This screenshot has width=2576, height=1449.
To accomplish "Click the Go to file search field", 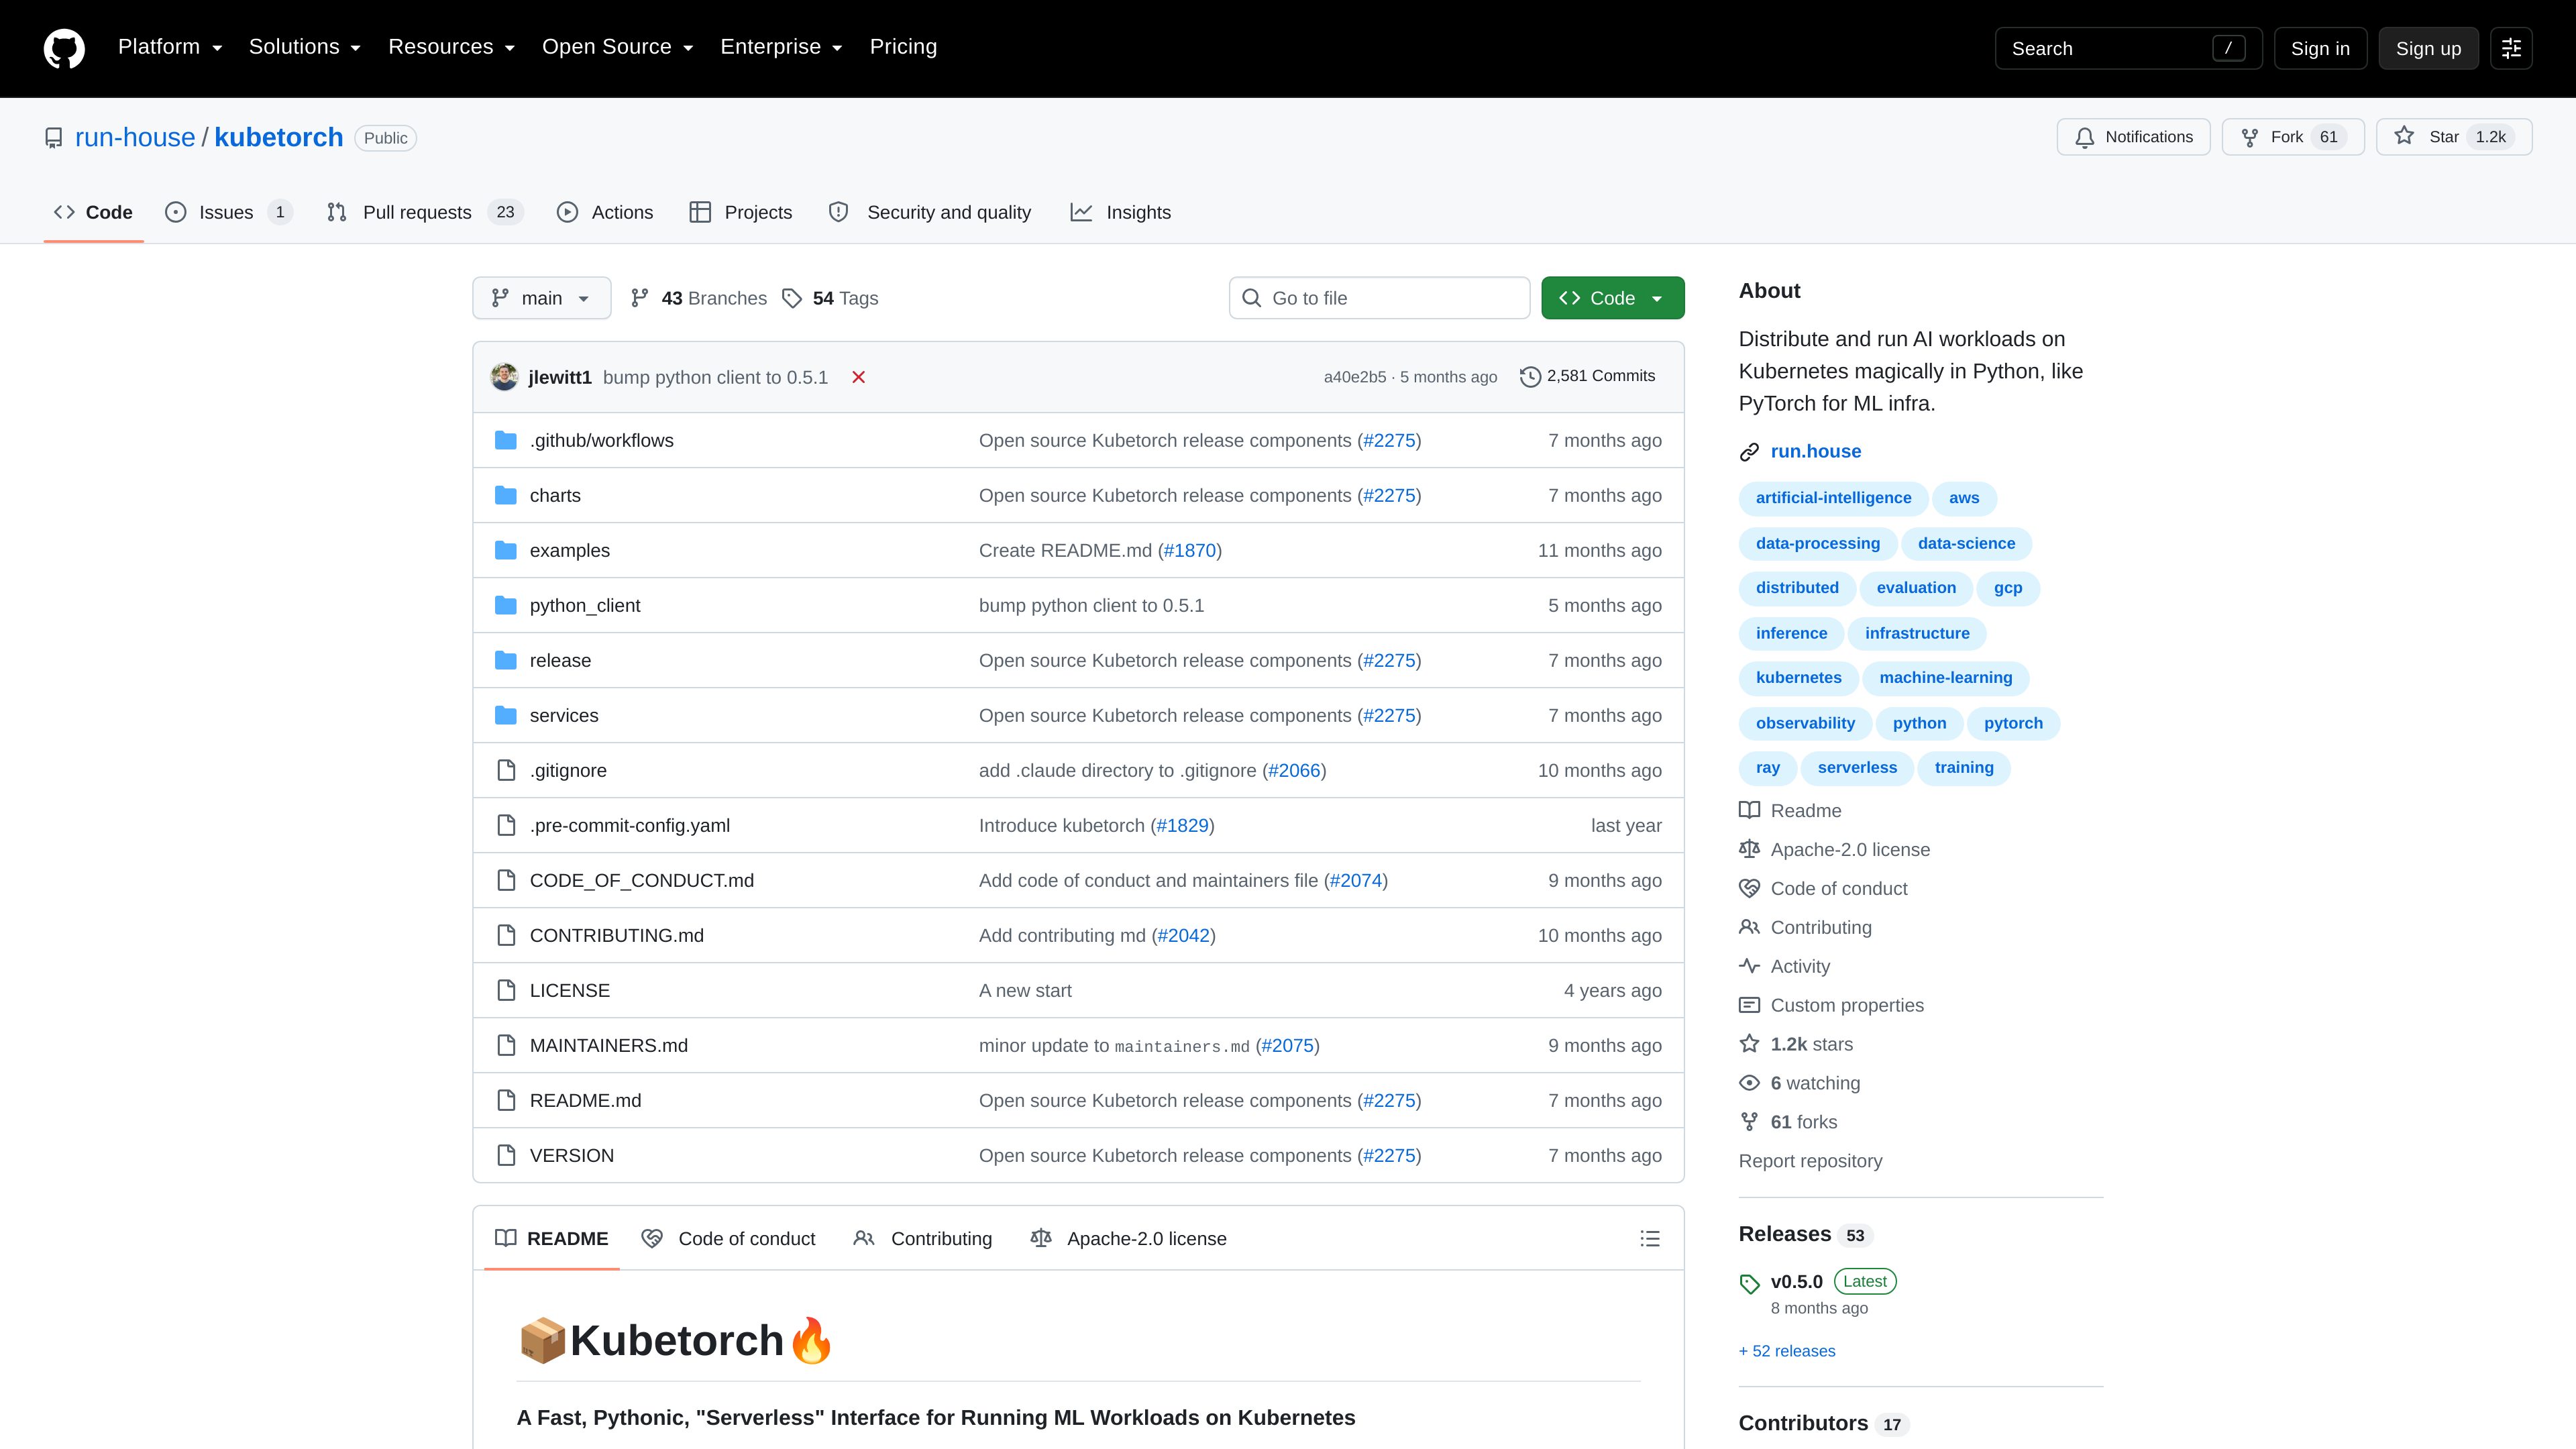I will click(1379, 298).
